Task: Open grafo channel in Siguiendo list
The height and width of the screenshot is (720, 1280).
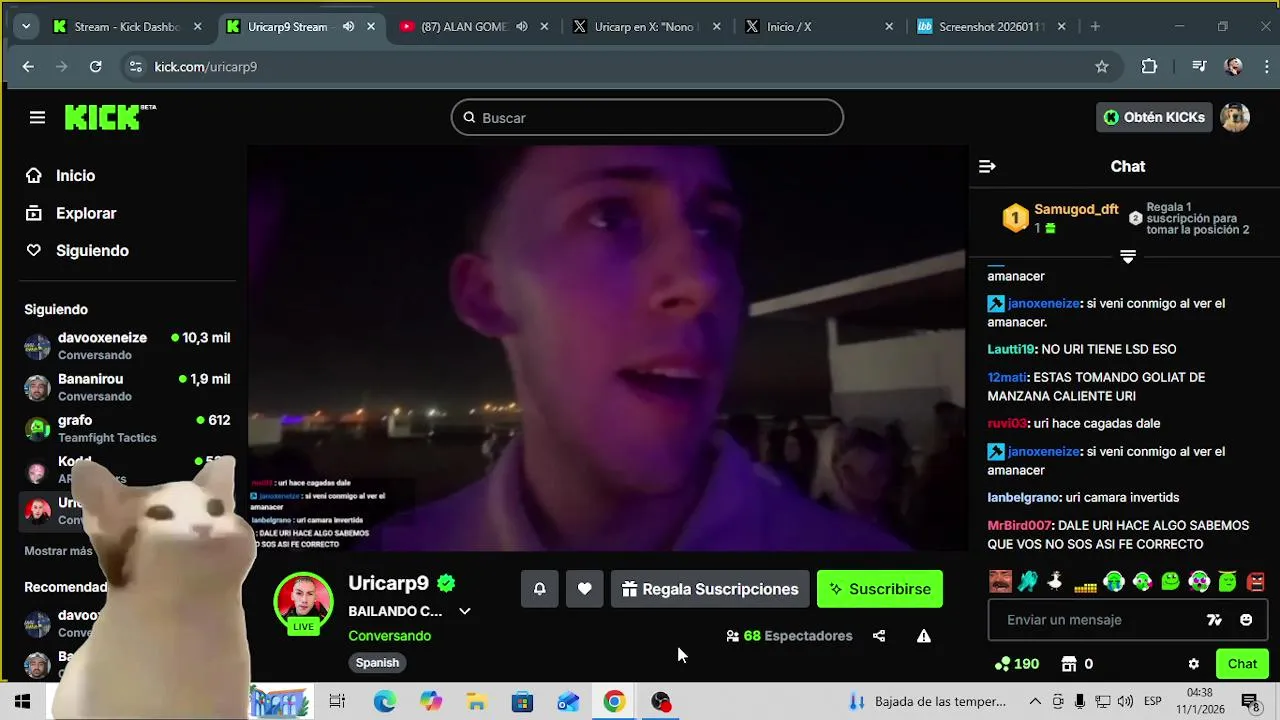Action: 128,428
